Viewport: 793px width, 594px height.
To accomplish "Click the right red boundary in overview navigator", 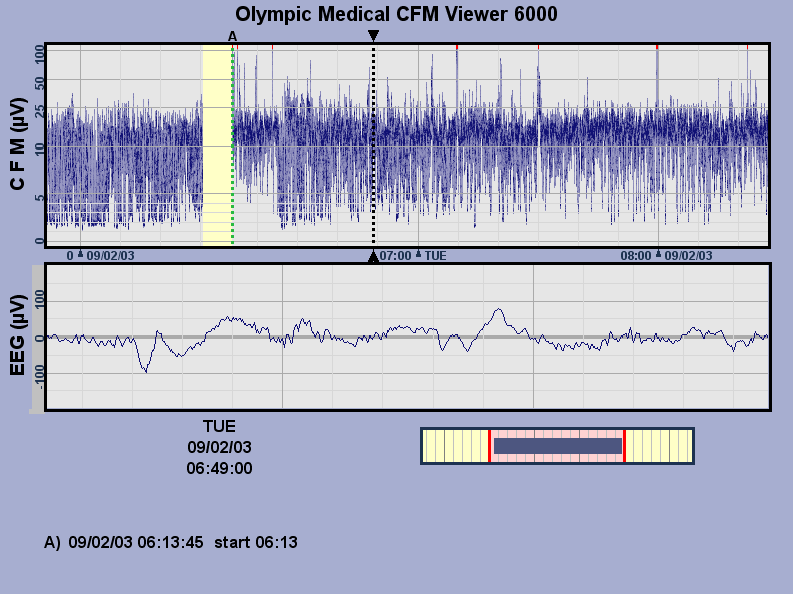I will [x=625, y=446].
